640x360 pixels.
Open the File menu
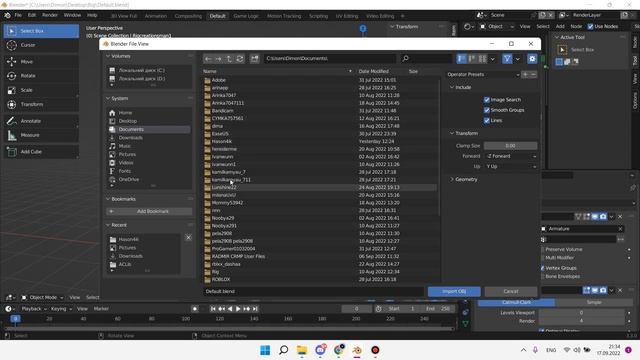pyautogui.click(x=18, y=15)
